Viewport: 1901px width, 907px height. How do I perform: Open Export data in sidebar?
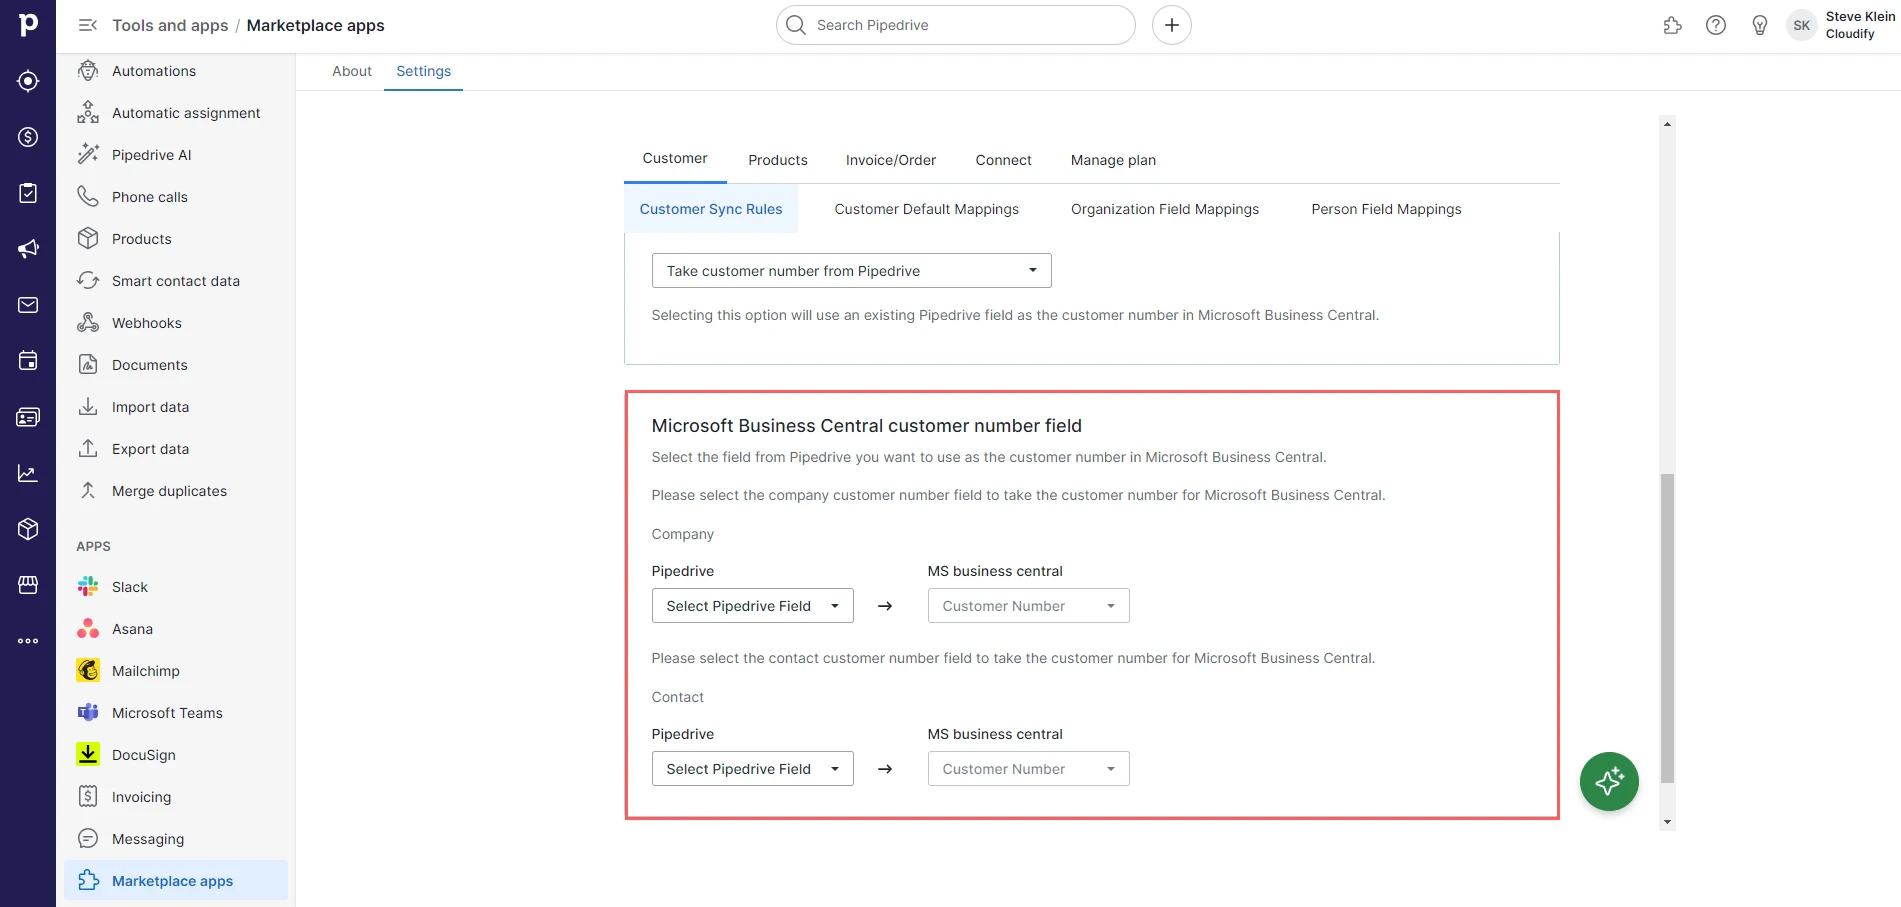click(x=176, y=449)
